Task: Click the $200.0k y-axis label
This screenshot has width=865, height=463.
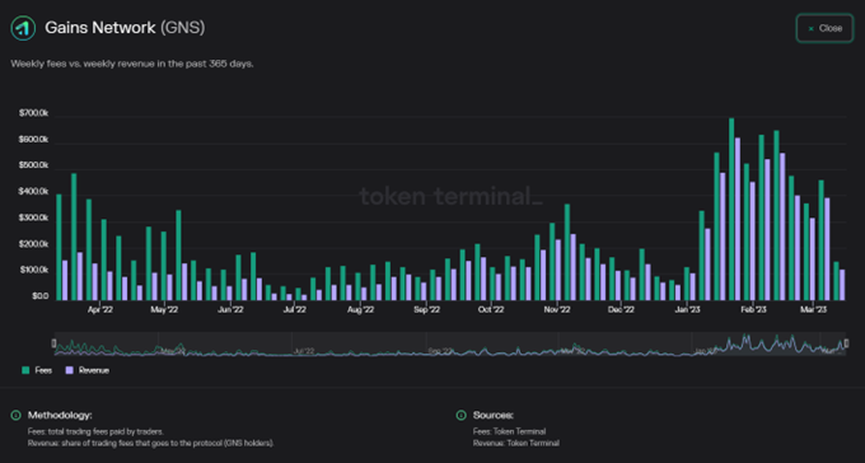Action: pyautogui.click(x=33, y=244)
